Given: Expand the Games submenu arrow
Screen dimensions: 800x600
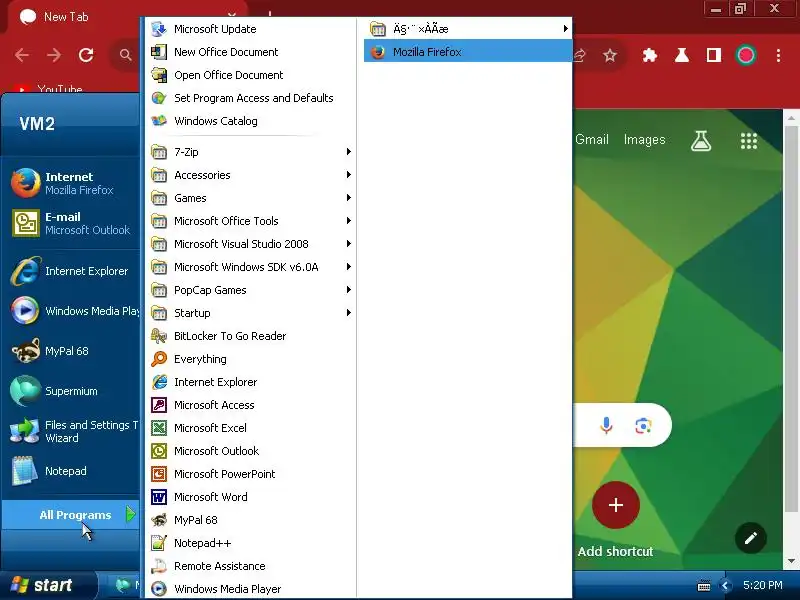Looking at the screenshot, I should click(x=348, y=197).
